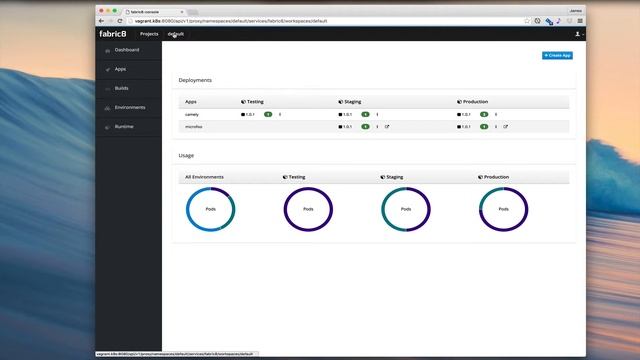The image size is (640, 360).
Task: Click the browser forward arrow
Action: point(110,21)
